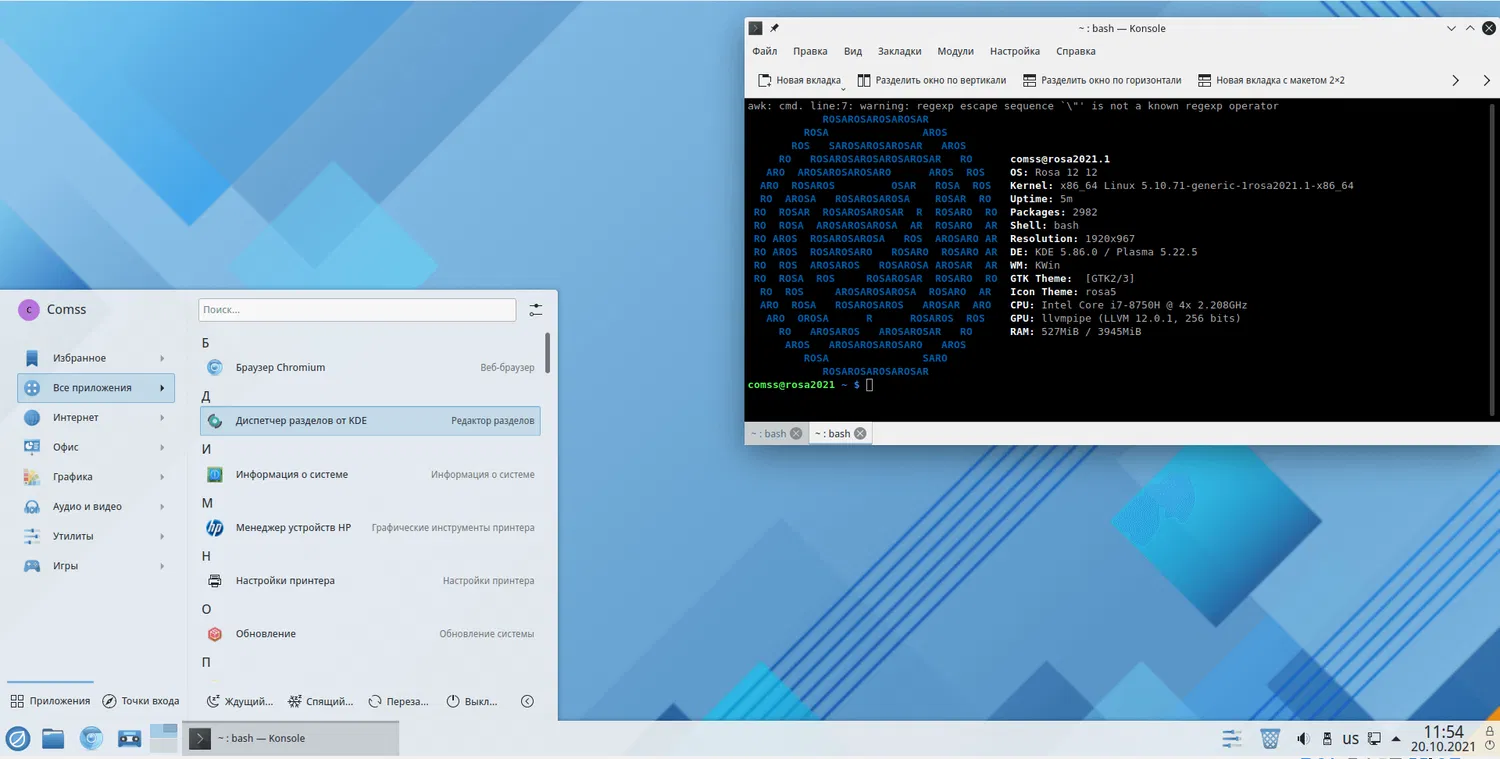Open the trash bin in the panel
The width and height of the screenshot is (1500, 759).
1270,739
